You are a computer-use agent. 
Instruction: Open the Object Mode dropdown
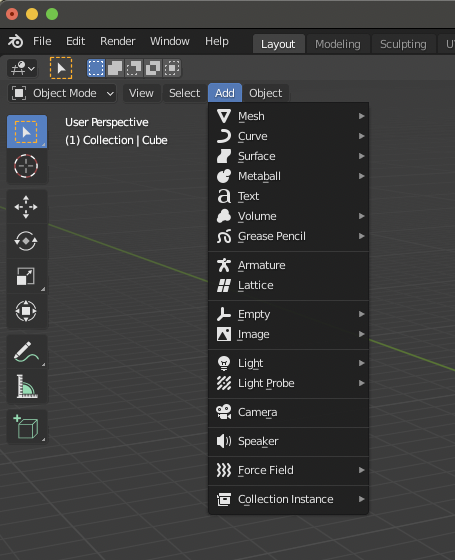click(62, 93)
